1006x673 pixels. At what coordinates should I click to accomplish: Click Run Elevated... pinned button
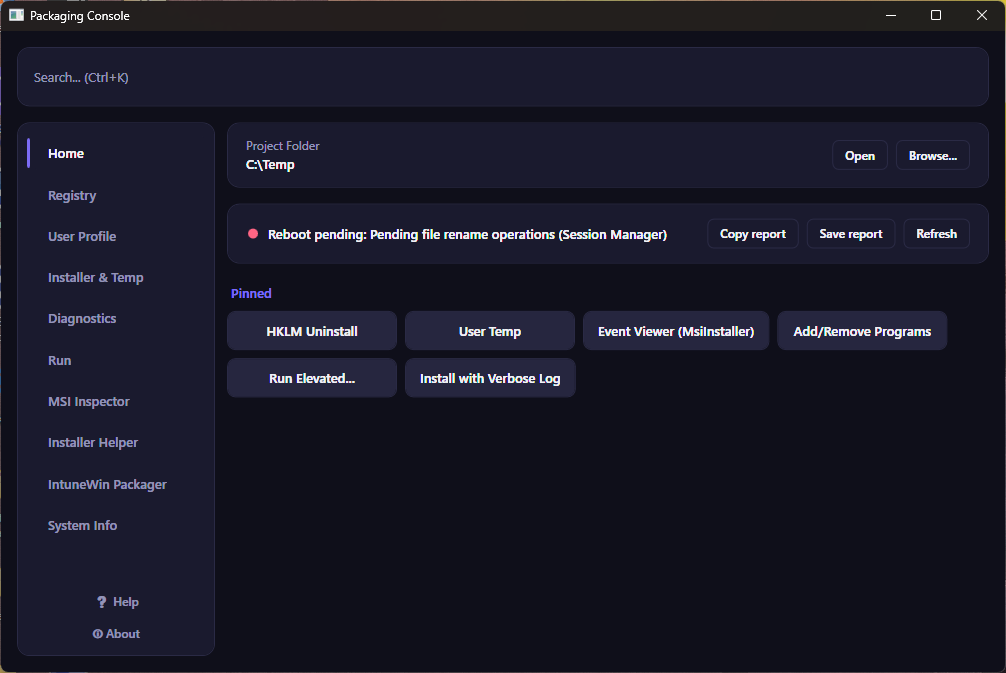pyautogui.click(x=312, y=378)
